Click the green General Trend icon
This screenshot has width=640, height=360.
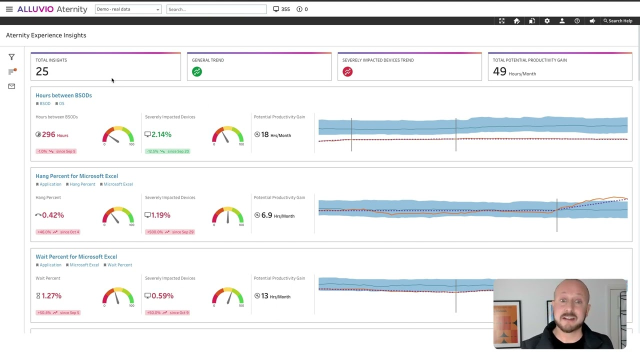click(197, 72)
